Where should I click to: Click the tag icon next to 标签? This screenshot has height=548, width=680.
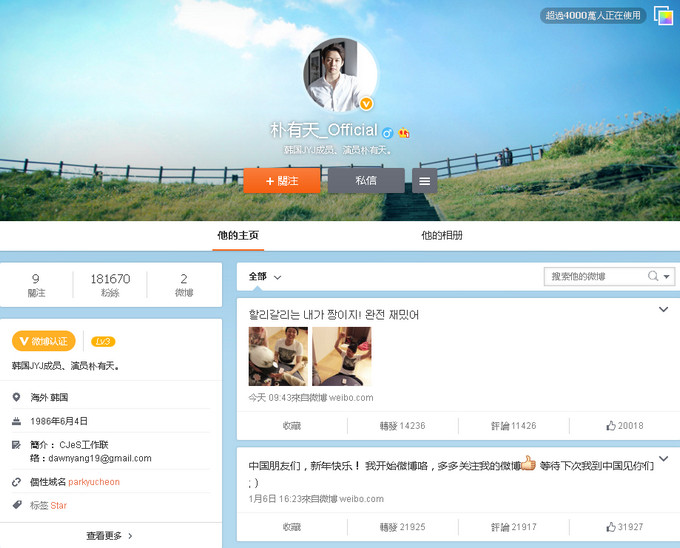pyautogui.click(x=16, y=505)
